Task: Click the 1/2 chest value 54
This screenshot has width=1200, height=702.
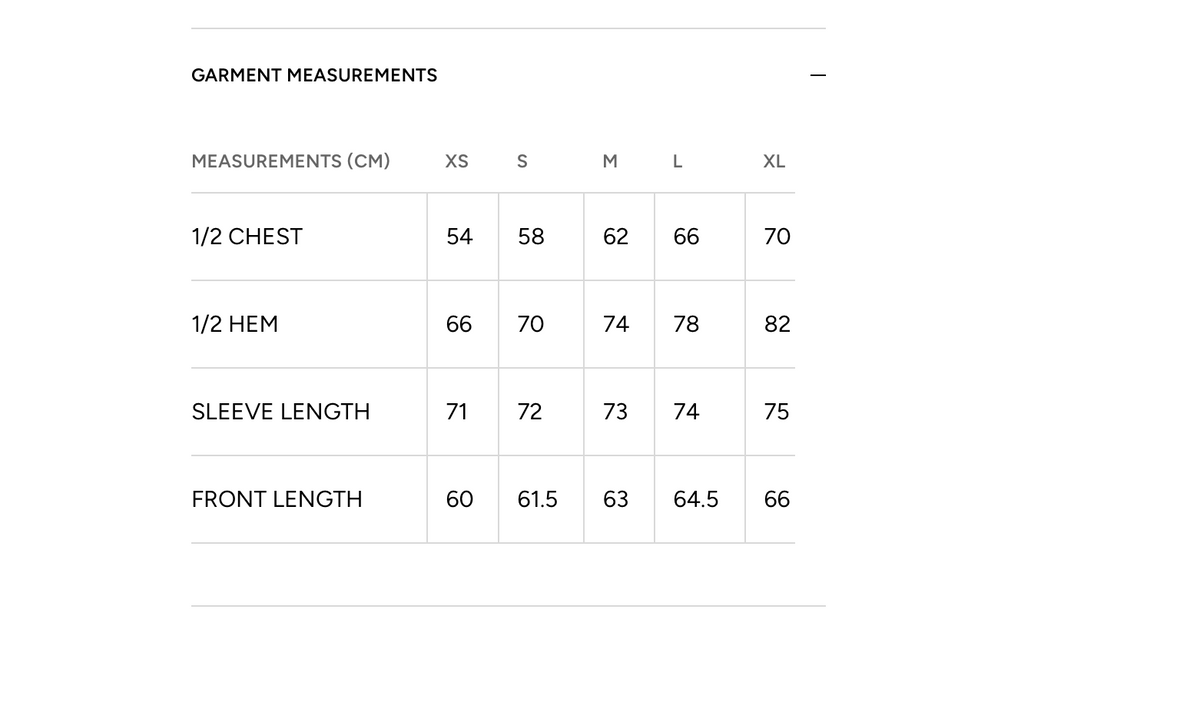Action: [460, 237]
